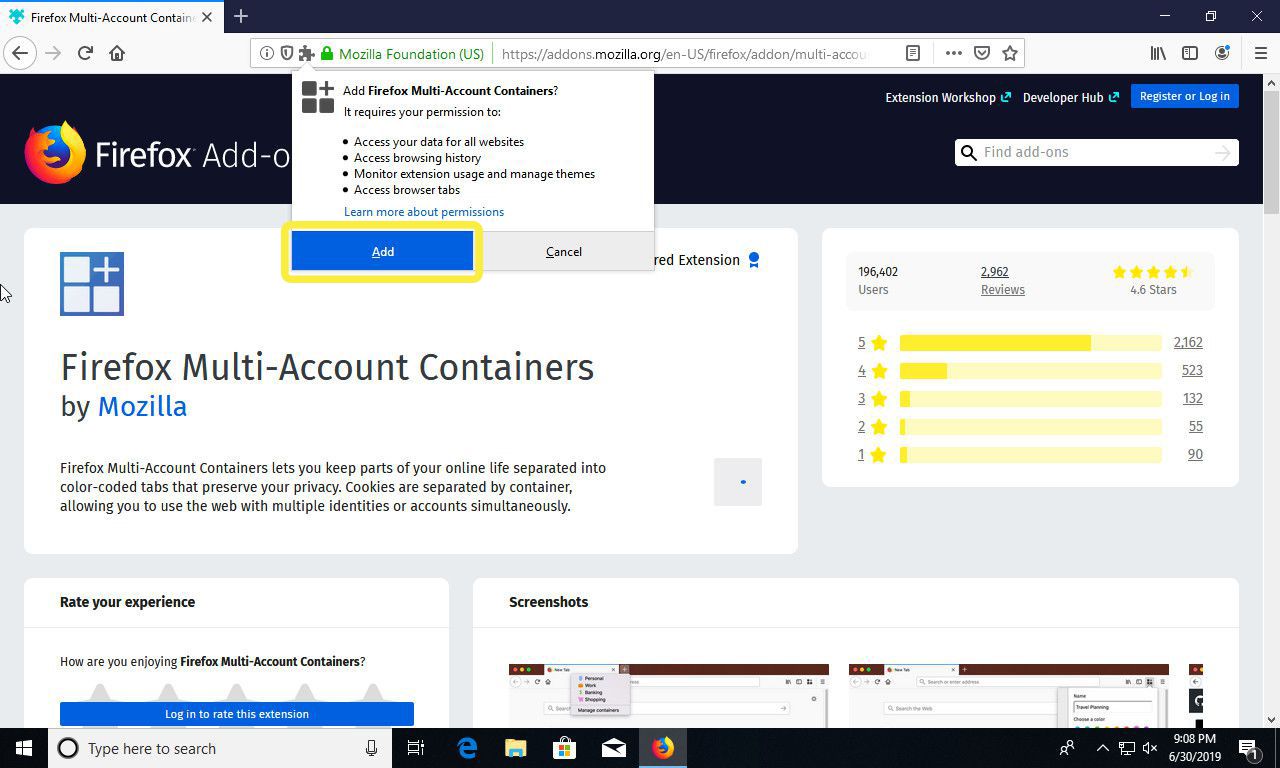Click the three-star rating bar
1280x768 pixels.
(x=1031, y=398)
